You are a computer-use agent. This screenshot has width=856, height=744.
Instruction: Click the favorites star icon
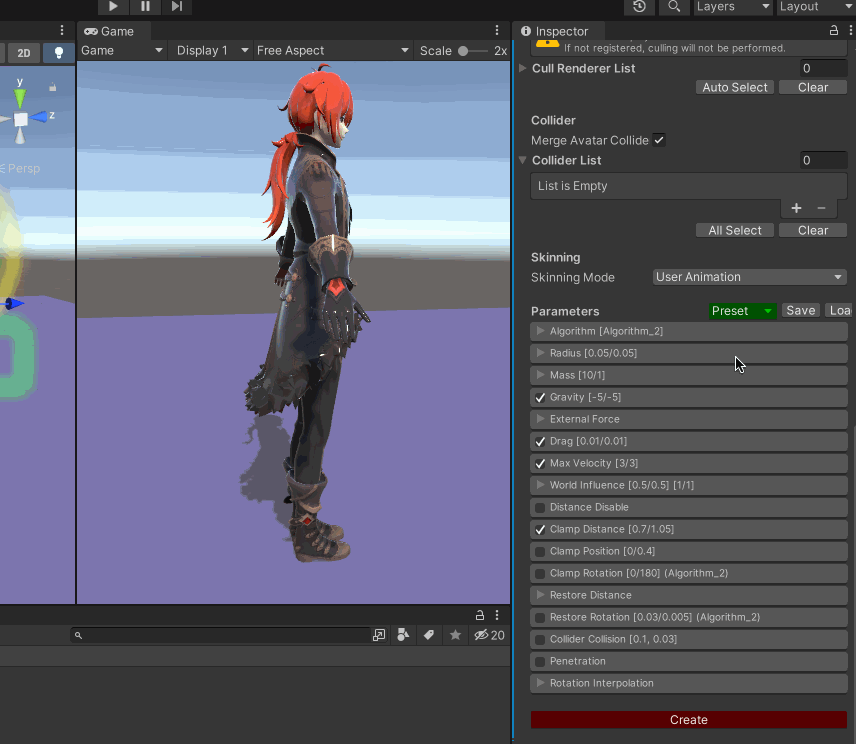coord(455,635)
